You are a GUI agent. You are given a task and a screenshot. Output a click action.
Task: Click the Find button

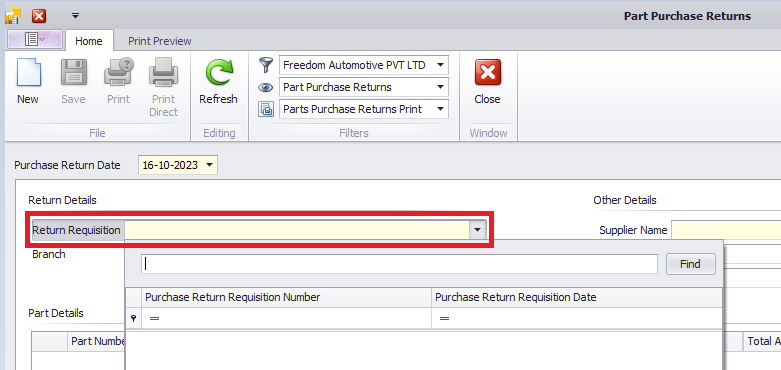[x=690, y=264]
